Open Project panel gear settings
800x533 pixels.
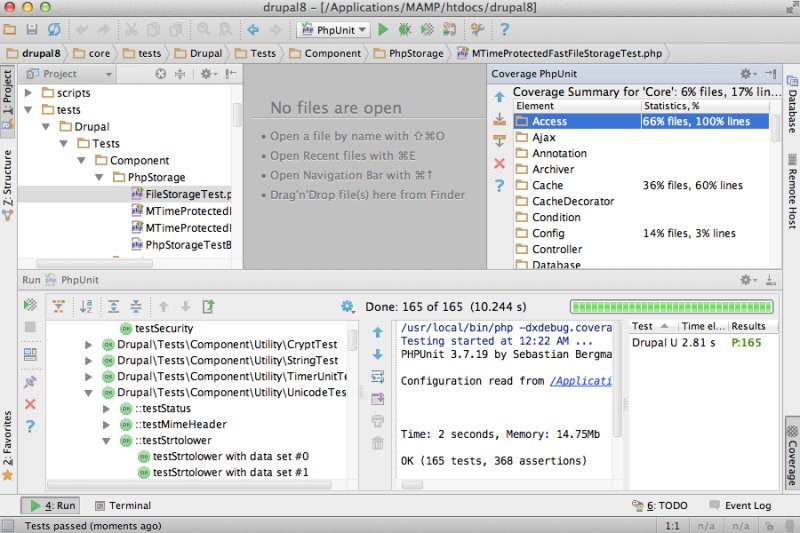(x=208, y=74)
